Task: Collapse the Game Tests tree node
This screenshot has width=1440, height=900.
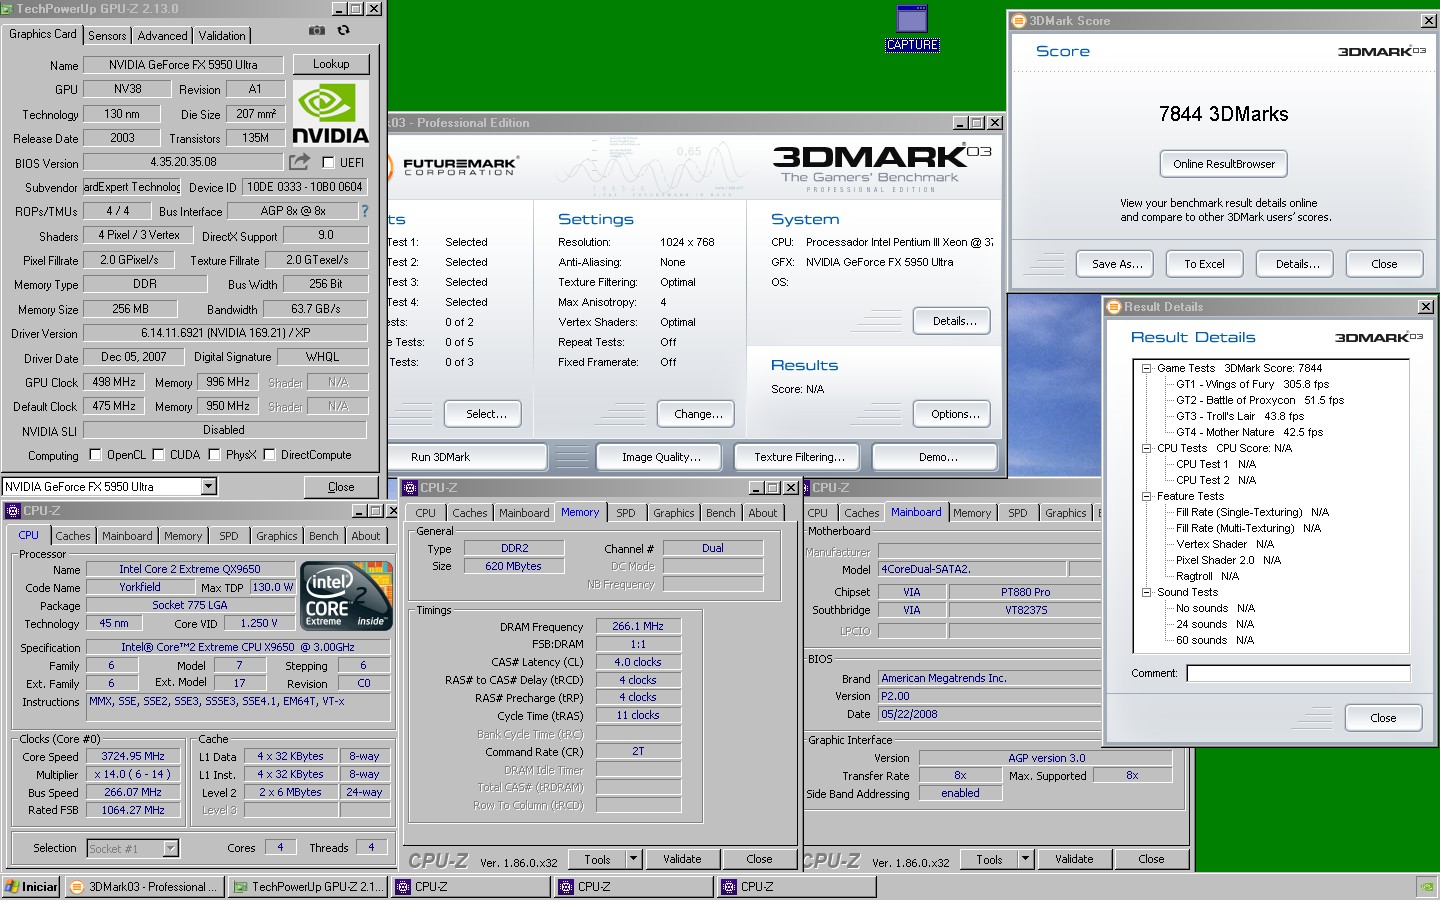Action: click(x=1146, y=368)
